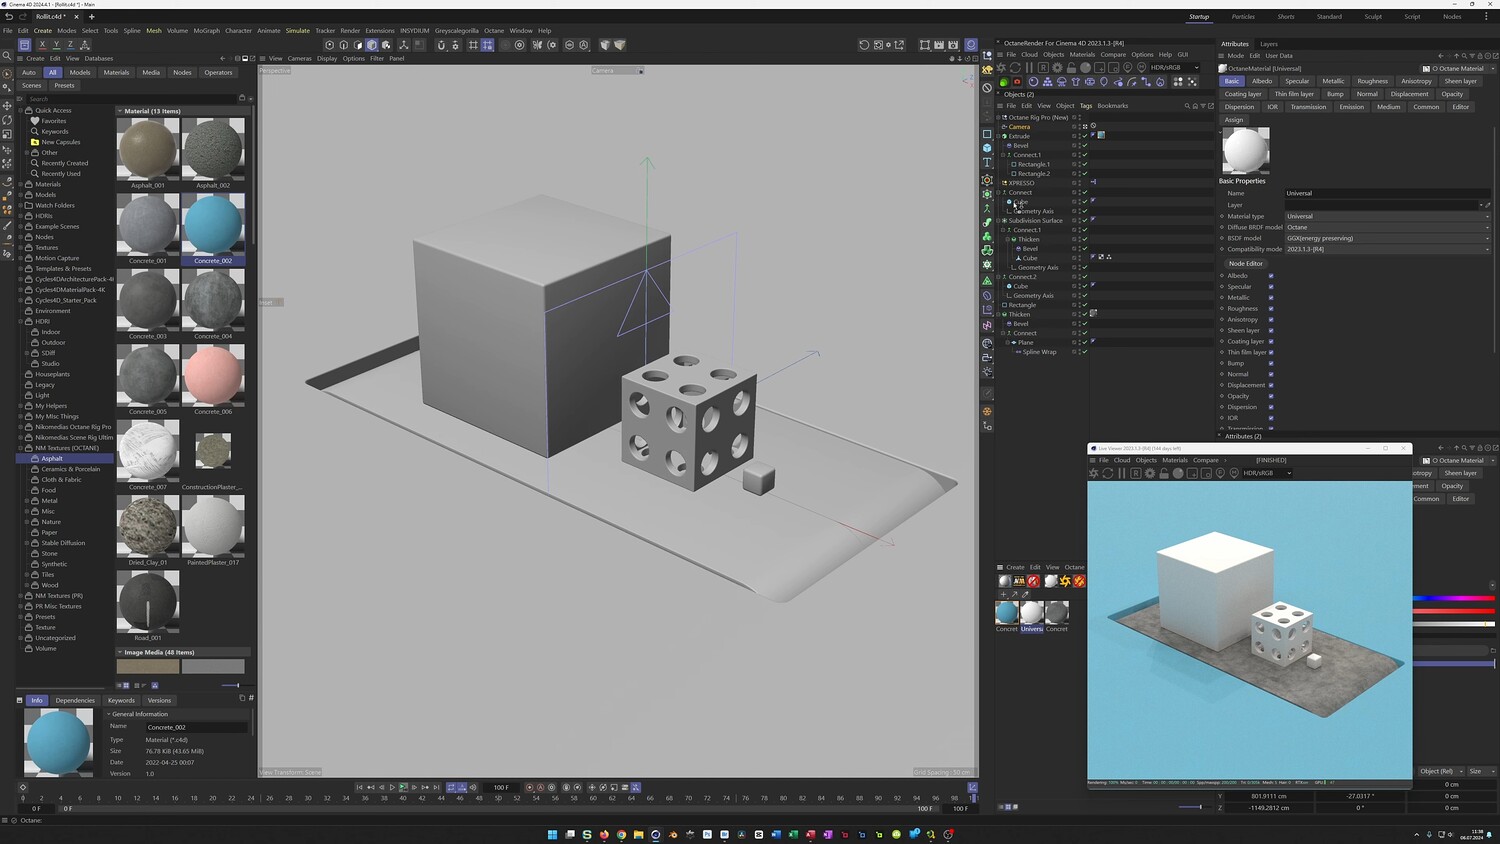
Task: Toggle the Roughness checkbox
Action: point(1271,308)
